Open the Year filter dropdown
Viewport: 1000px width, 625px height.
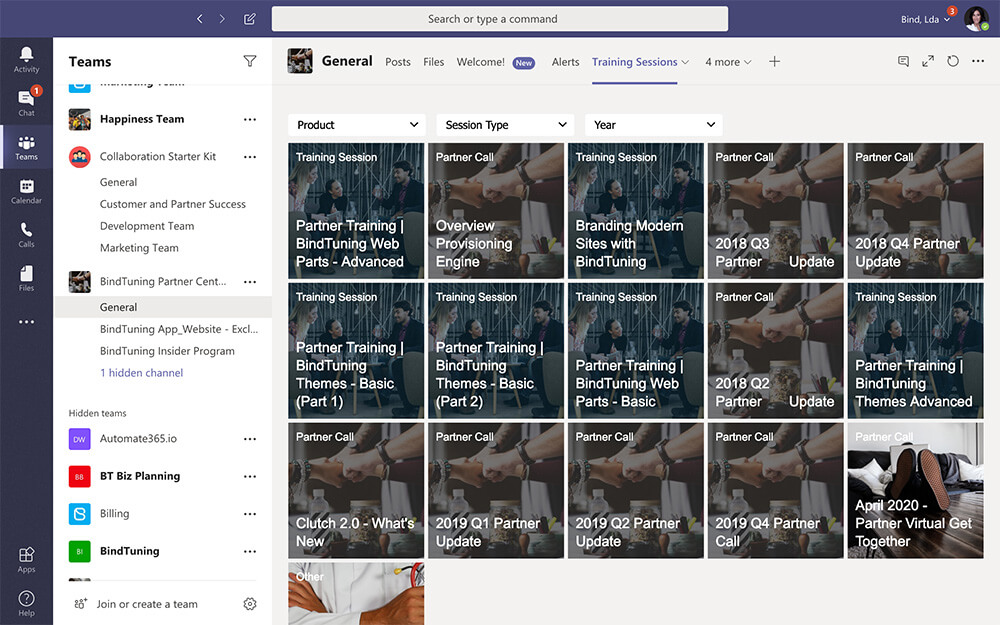[654, 125]
